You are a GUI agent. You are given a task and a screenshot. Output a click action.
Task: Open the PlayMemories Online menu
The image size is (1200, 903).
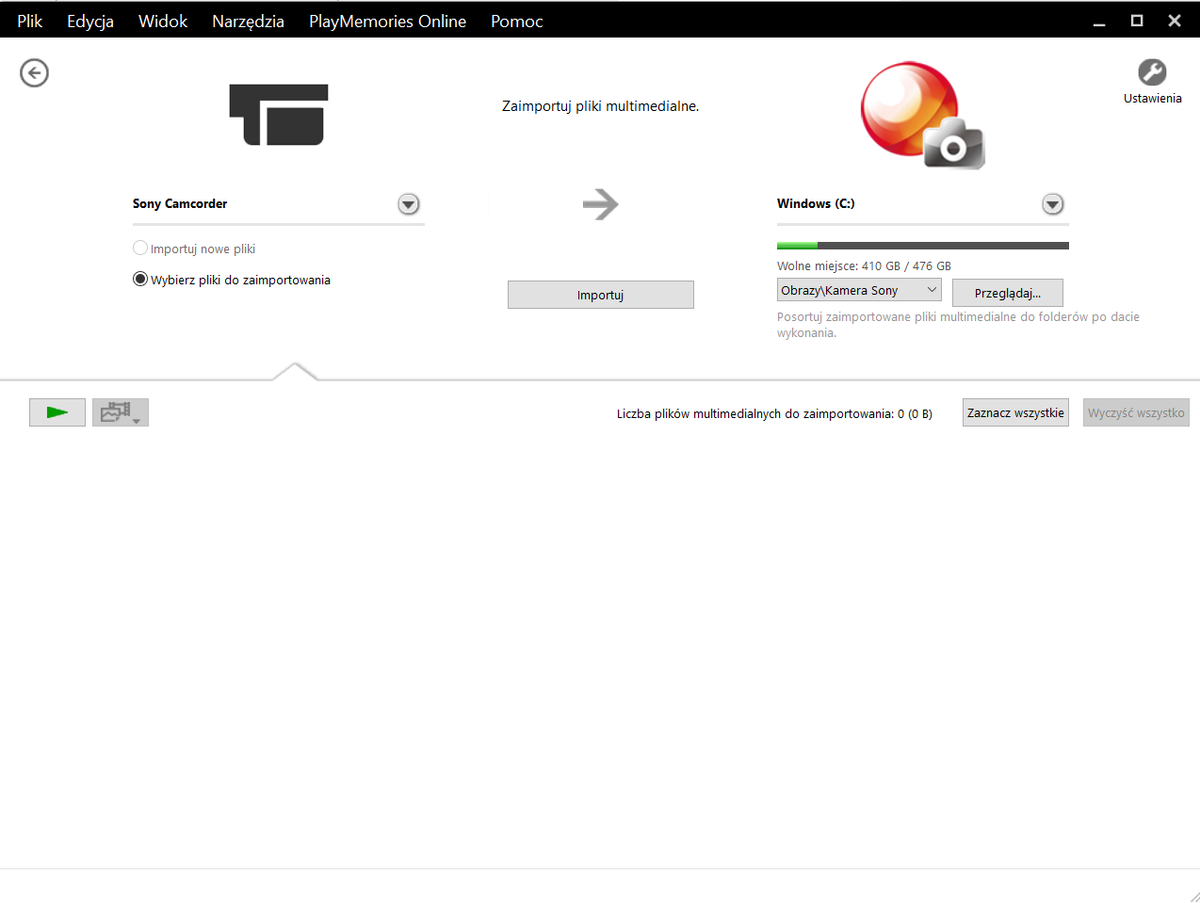(387, 21)
